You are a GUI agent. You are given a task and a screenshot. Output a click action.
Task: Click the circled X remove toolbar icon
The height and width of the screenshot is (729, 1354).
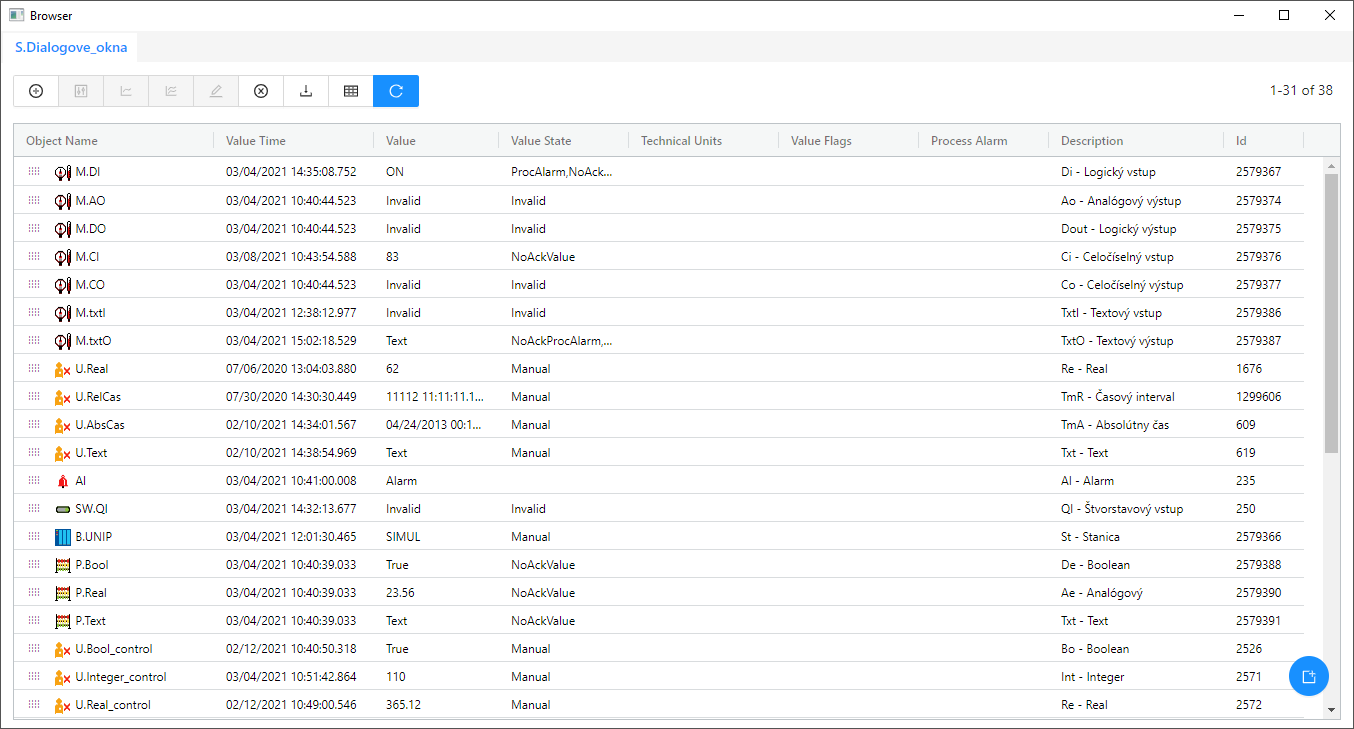[261, 91]
